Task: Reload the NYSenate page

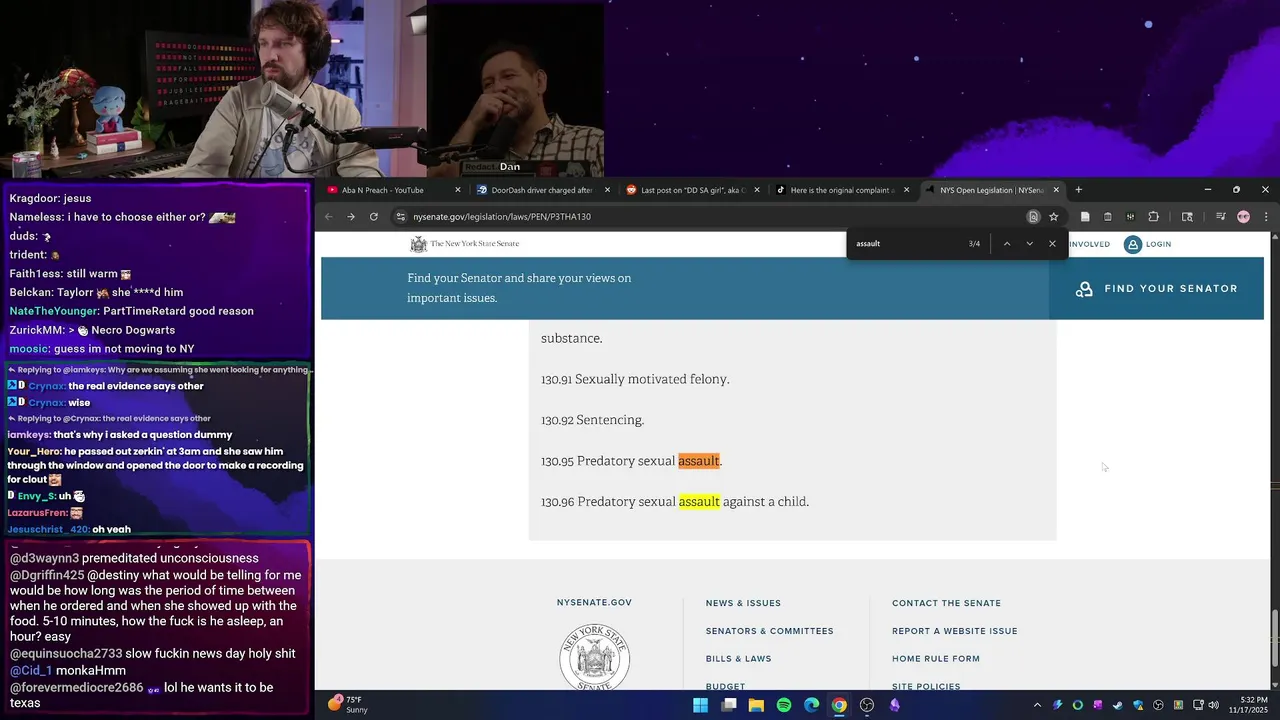Action: click(x=374, y=217)
